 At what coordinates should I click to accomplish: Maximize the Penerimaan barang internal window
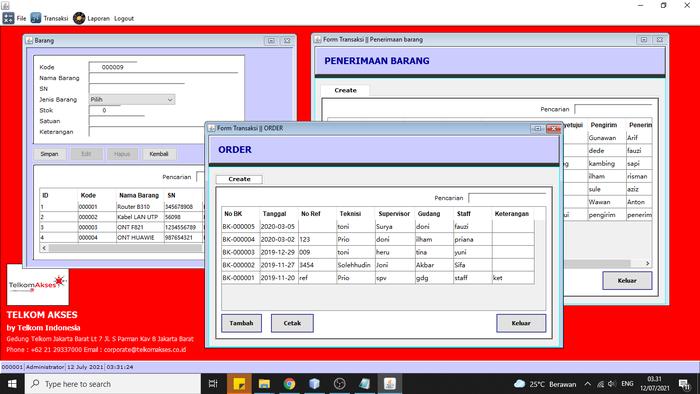(644, 40)
